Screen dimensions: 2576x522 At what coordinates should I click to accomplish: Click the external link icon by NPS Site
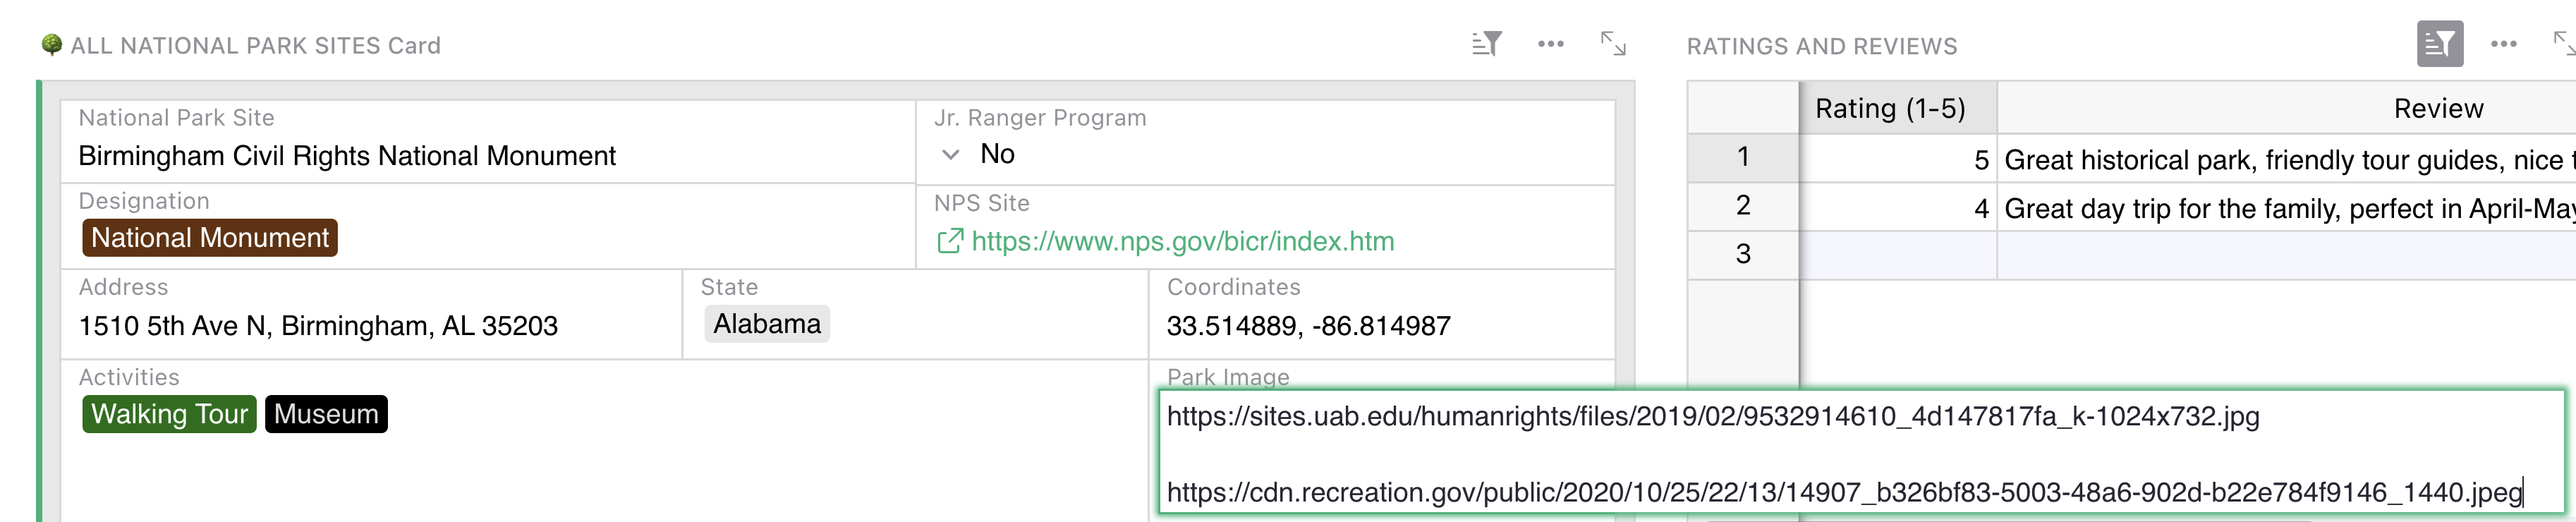949,241
